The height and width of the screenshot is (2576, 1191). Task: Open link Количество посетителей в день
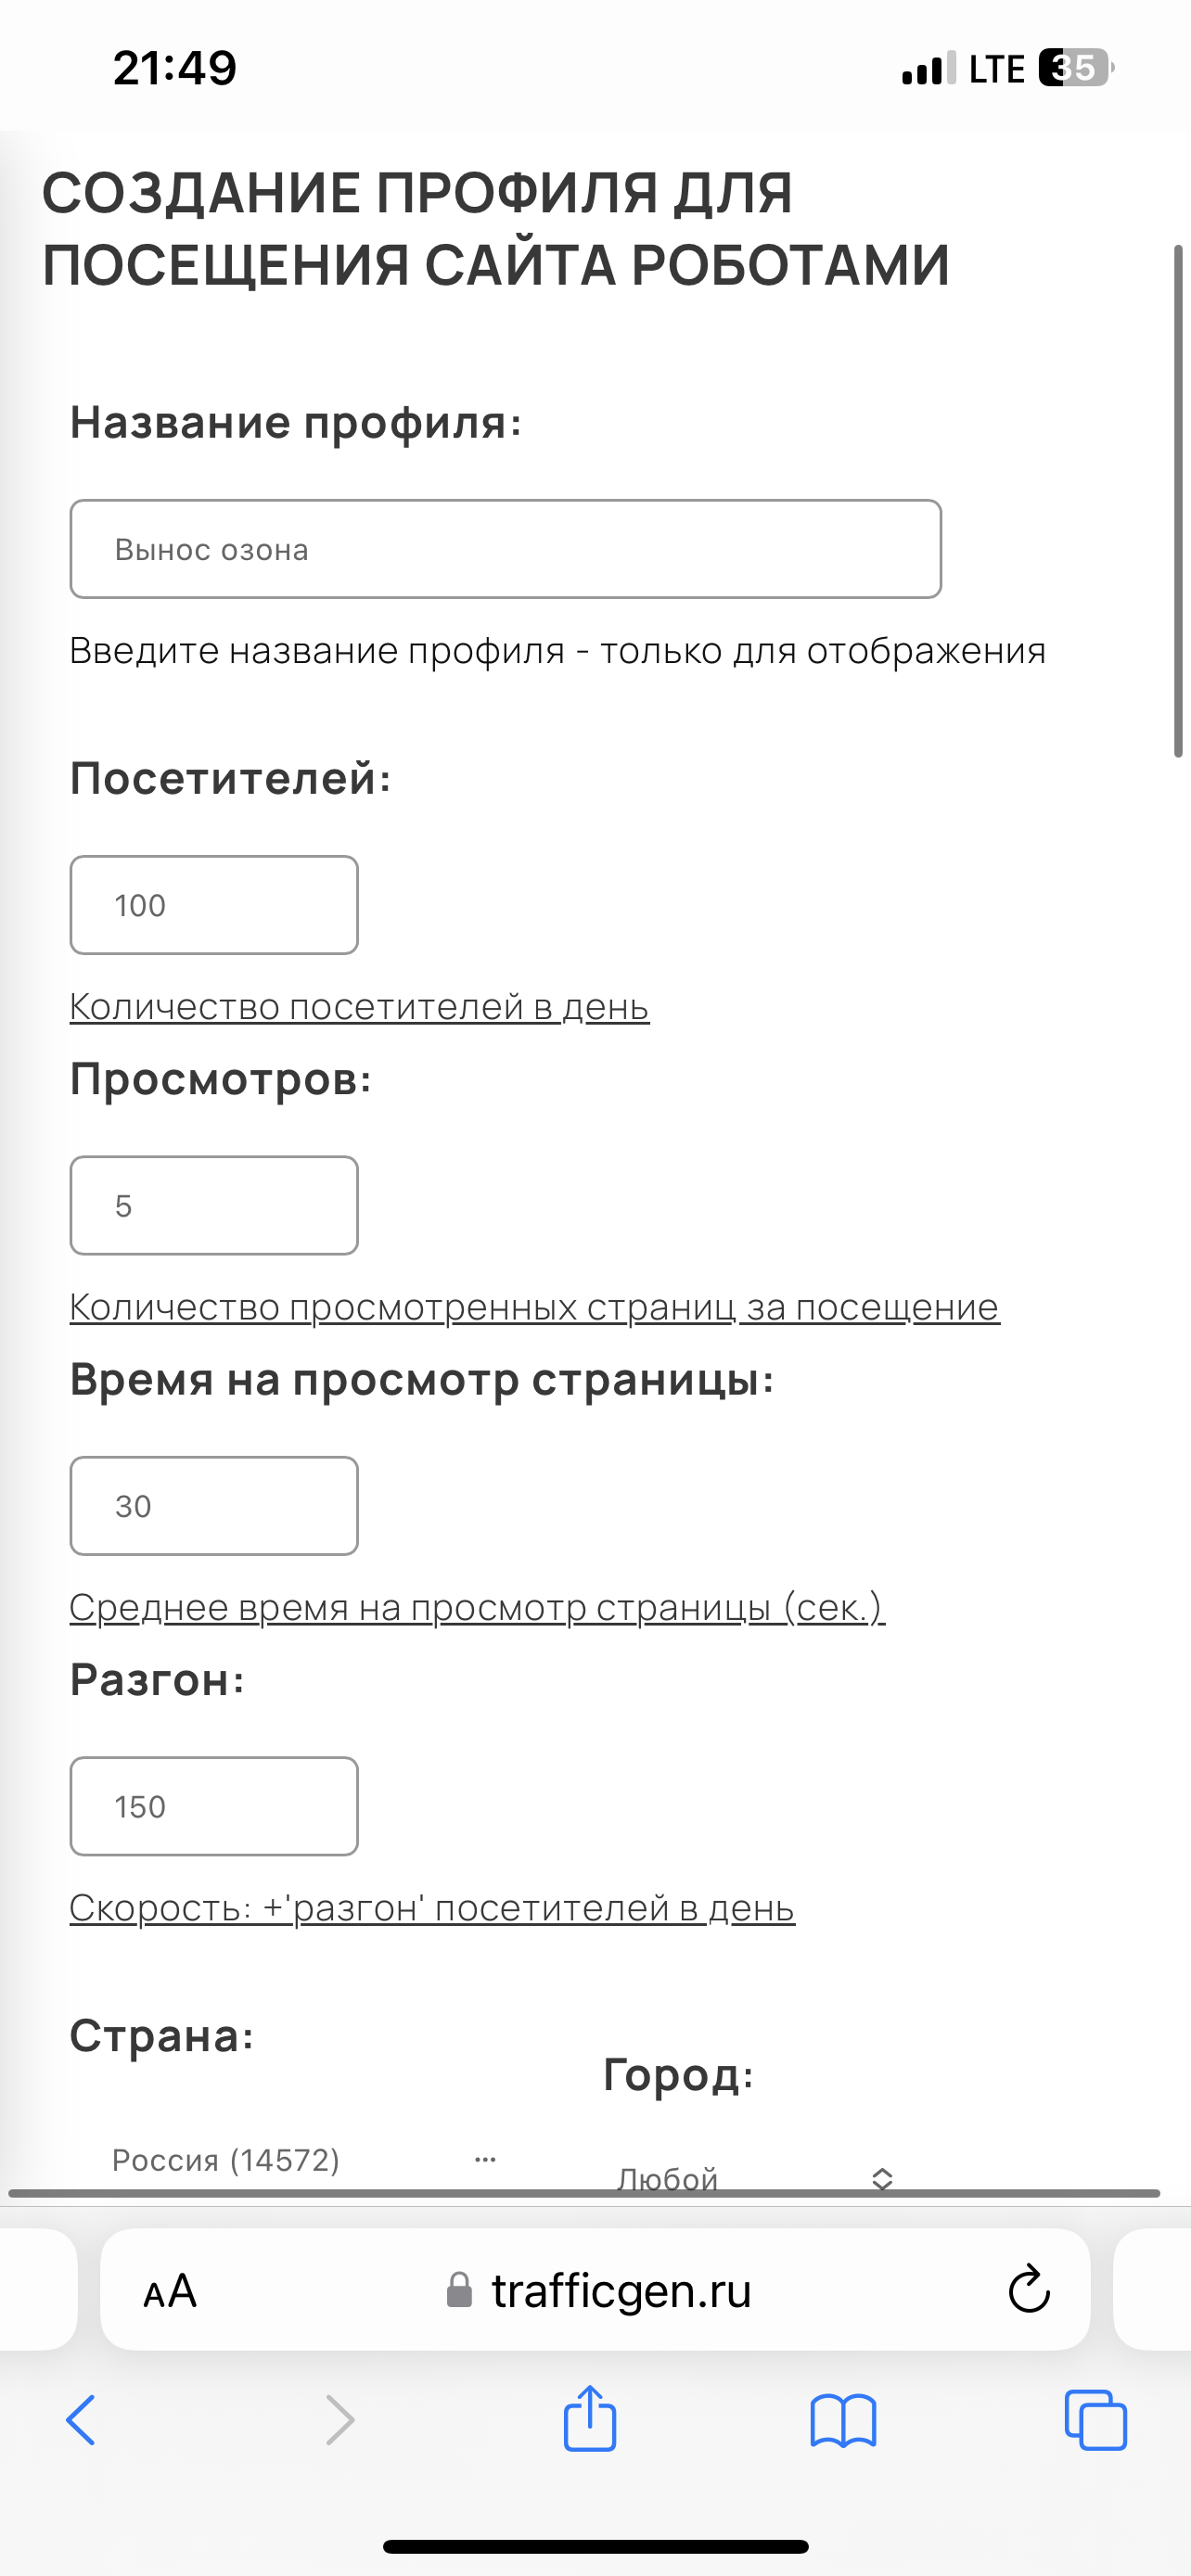tap(358, 1007)
